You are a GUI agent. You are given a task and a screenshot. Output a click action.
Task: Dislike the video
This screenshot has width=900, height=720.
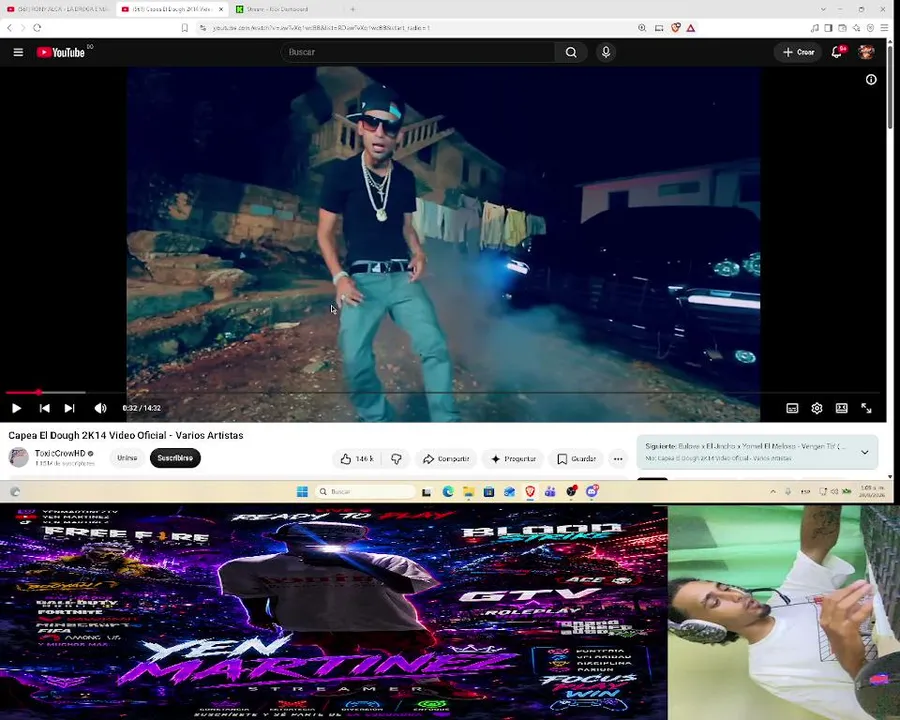396,459
